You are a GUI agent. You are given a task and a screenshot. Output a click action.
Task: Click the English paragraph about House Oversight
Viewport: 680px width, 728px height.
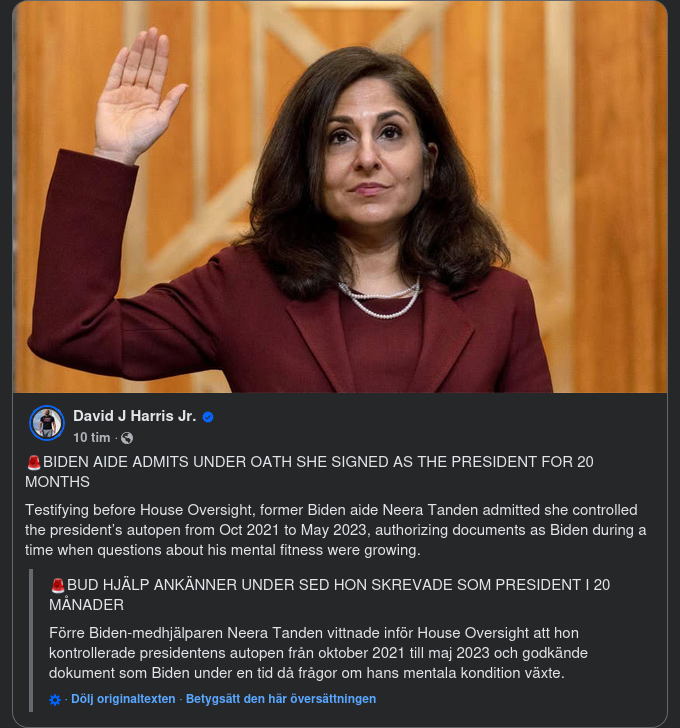pos(336,530)
